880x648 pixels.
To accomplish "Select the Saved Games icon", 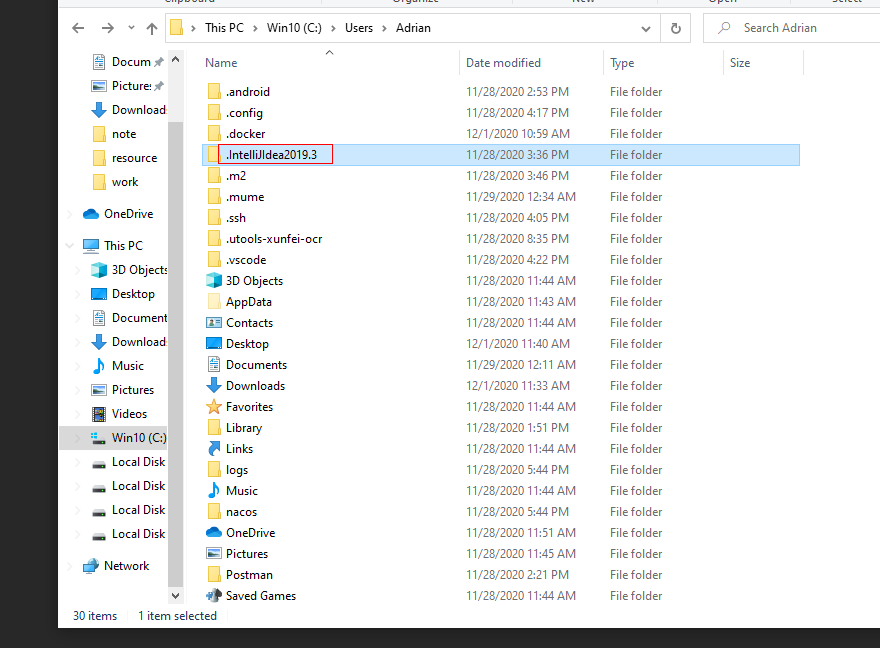I will 214,596.
